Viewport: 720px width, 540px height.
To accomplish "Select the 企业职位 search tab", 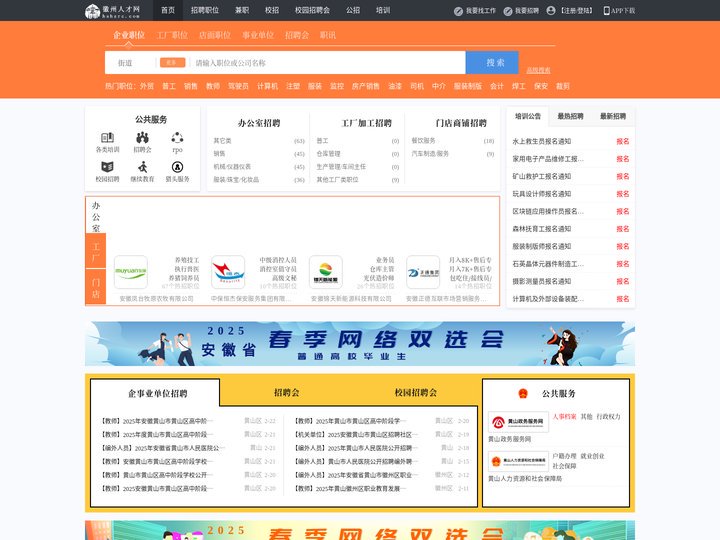I will (x=129, y=35).
